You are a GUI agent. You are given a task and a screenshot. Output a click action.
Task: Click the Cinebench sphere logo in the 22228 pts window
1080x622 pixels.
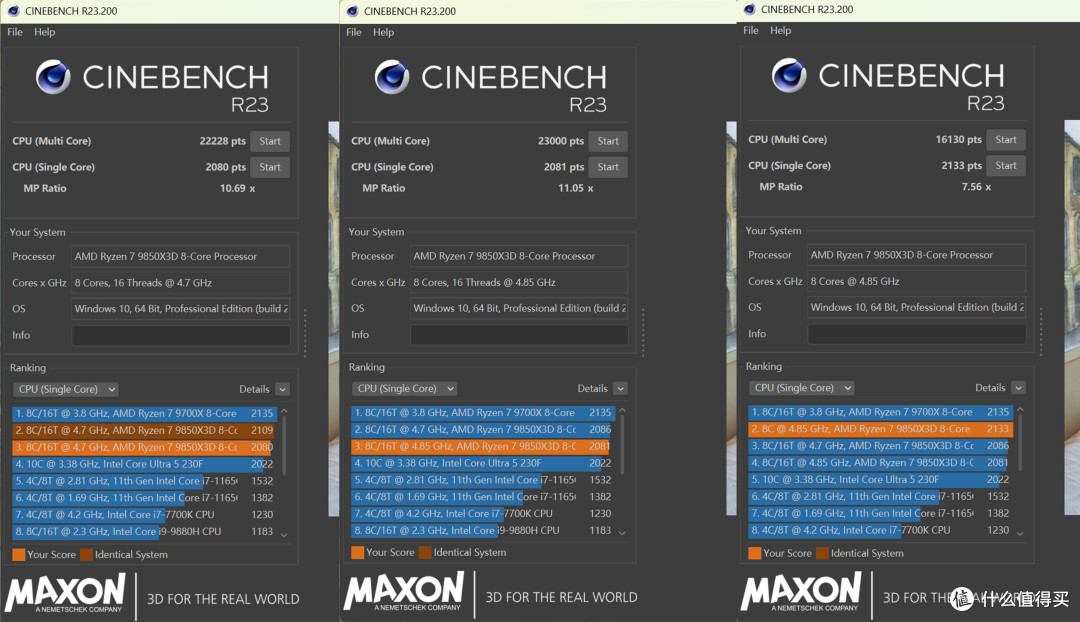tap(53, 76)
